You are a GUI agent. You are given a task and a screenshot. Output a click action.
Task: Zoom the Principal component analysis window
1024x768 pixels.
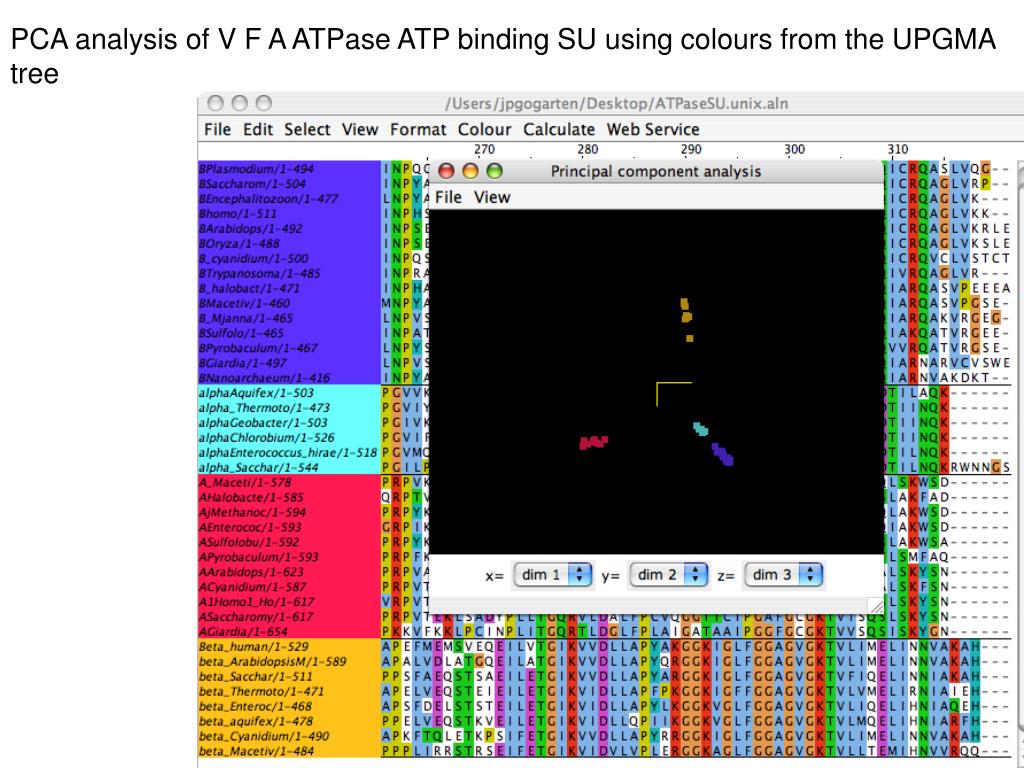click(x=494, y=171)
